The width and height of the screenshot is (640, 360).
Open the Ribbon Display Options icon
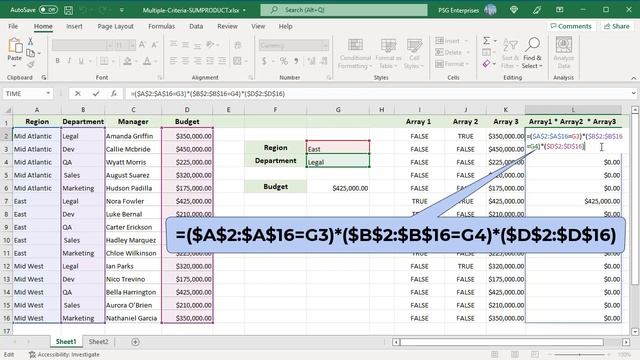point(560,10)
